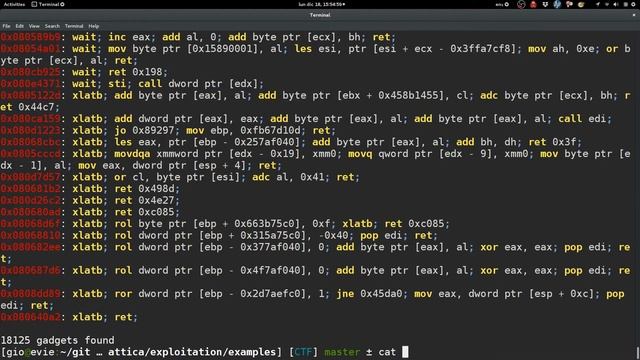Click the pink chat bubbles tray icon
Screen dimensions: 640x360
(569, 4)
